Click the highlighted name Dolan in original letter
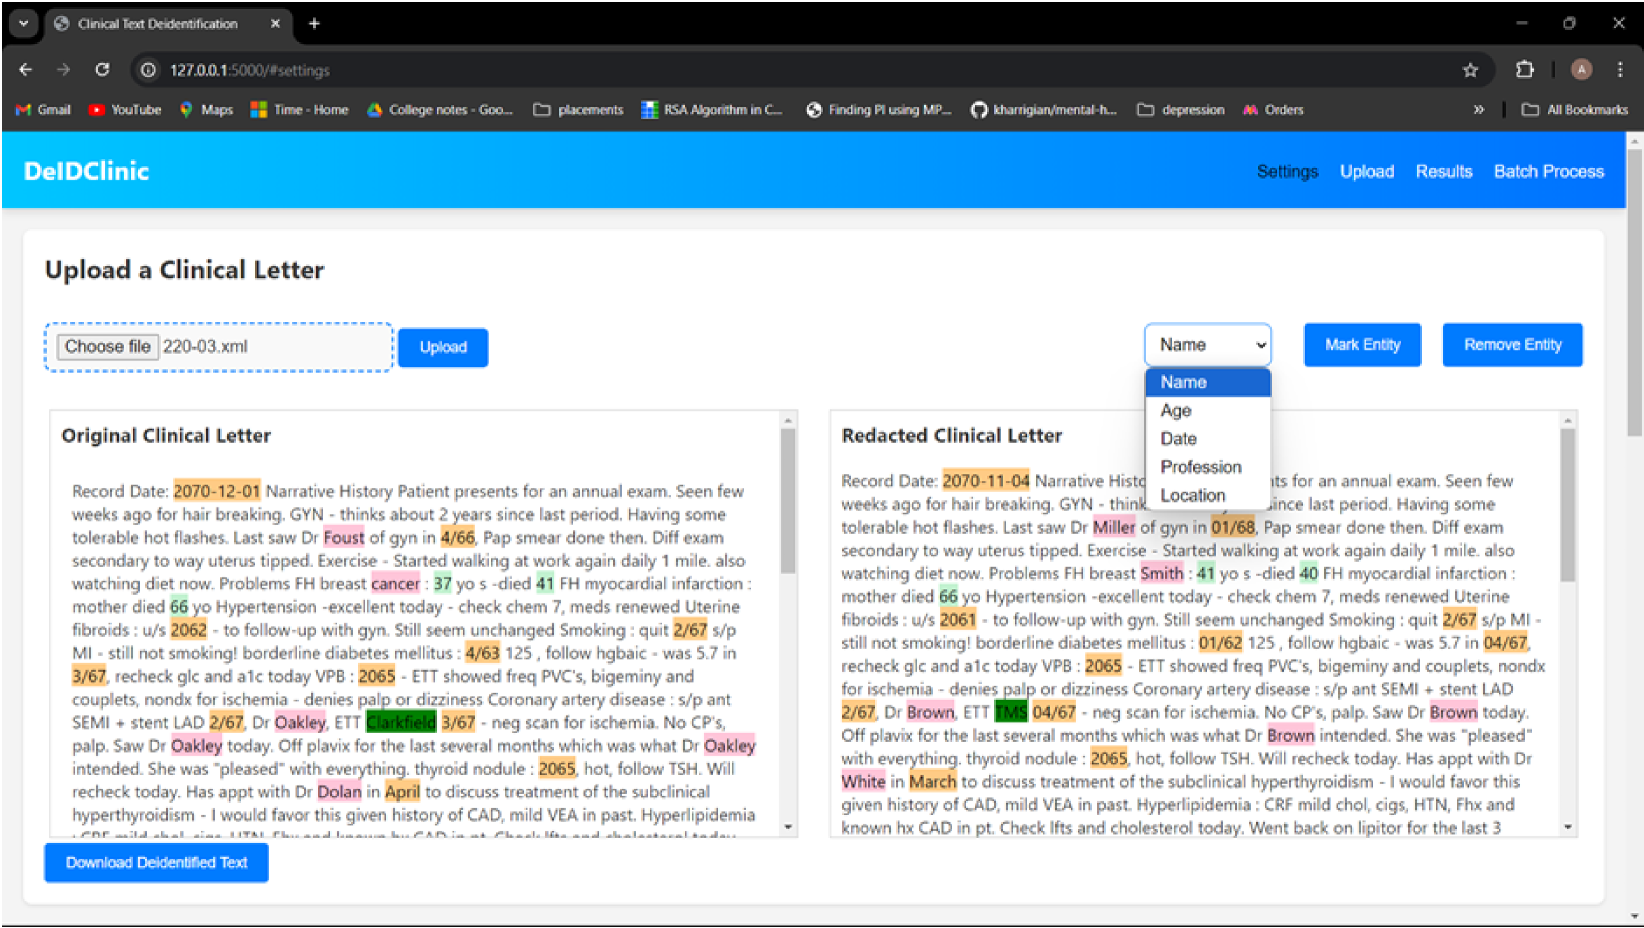The height and width of the screenshot is (928, 1644). 340,791
